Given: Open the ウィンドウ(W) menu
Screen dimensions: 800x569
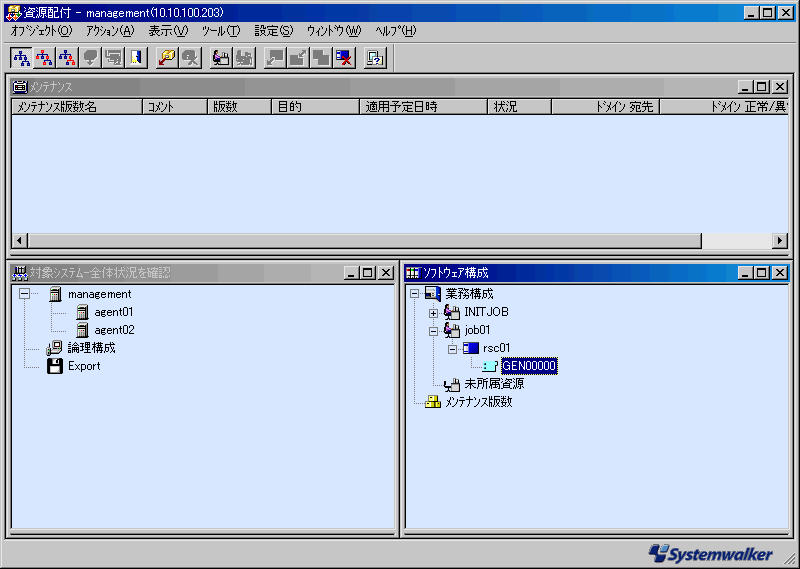Looking at the screenshot, I should click(334, 31).
